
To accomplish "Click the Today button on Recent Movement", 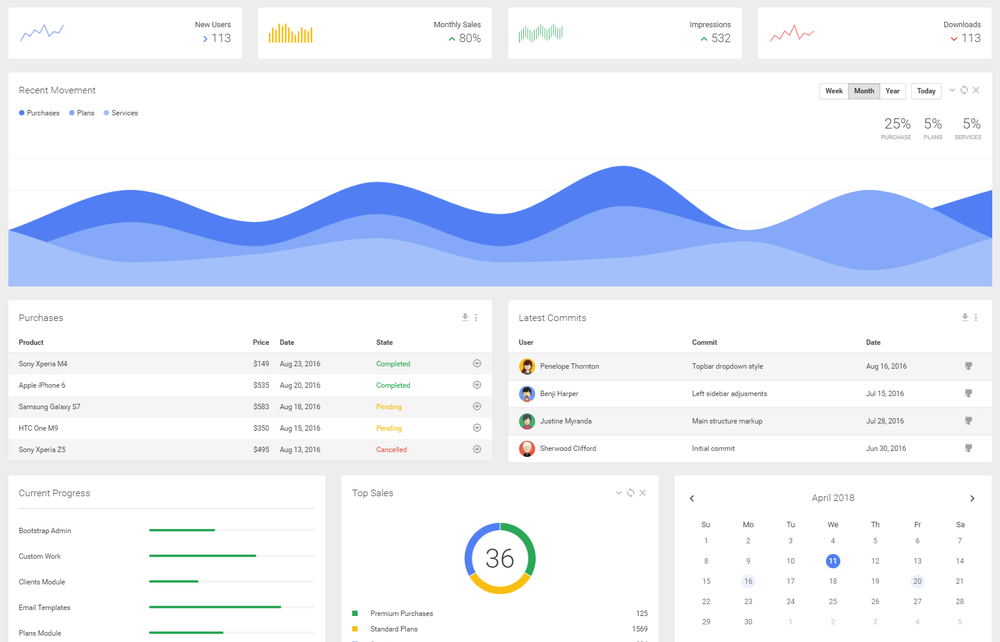I will coord(925,90).
